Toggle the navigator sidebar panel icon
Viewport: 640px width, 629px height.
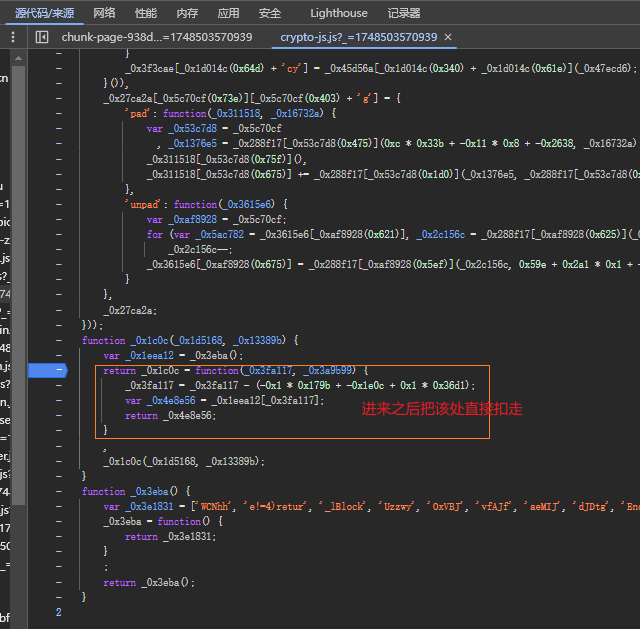click(42, 37)
